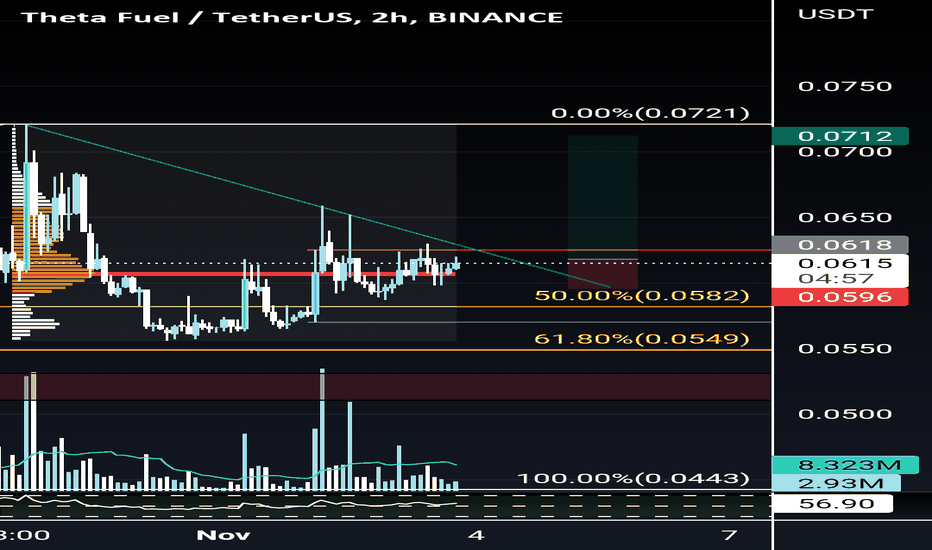Click the 2.93M volume value label
Viewport: 932px width, 550px height.
tap(836, 483)
